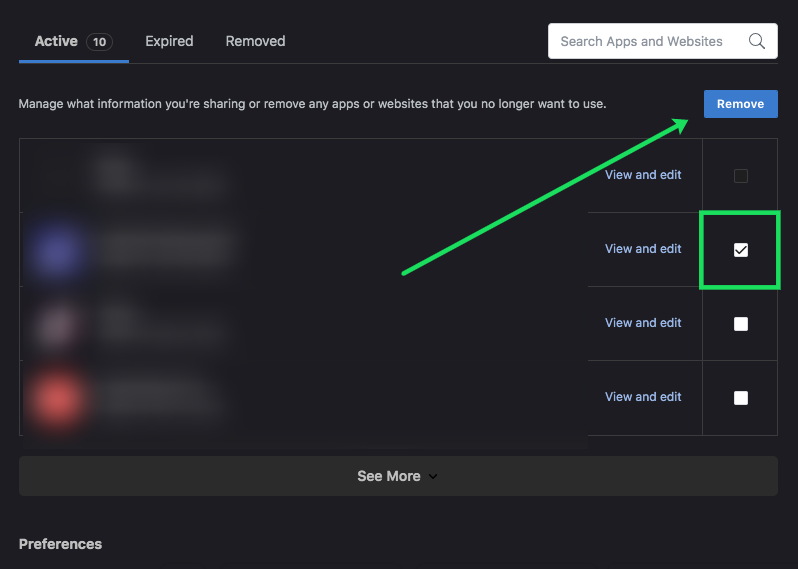Tick the first row's dim checkbox
Viewport: 798px width, 569px height.
coord(741,176)
